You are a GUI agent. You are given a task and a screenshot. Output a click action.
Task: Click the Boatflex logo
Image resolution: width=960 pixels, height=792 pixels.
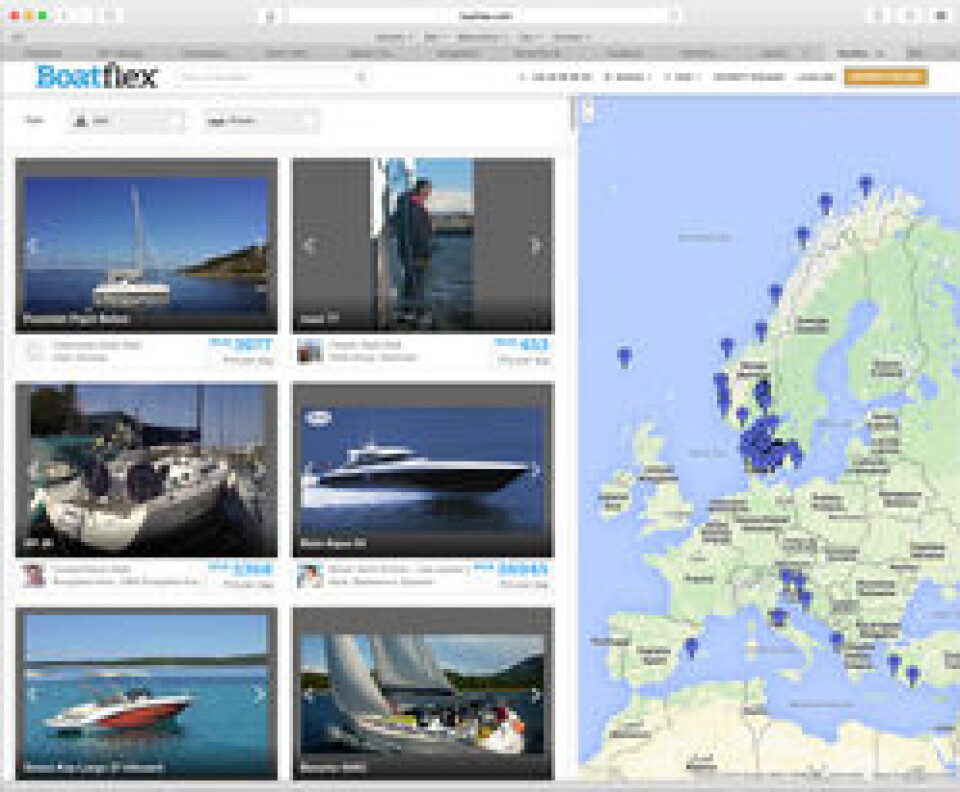pos(96,76)
